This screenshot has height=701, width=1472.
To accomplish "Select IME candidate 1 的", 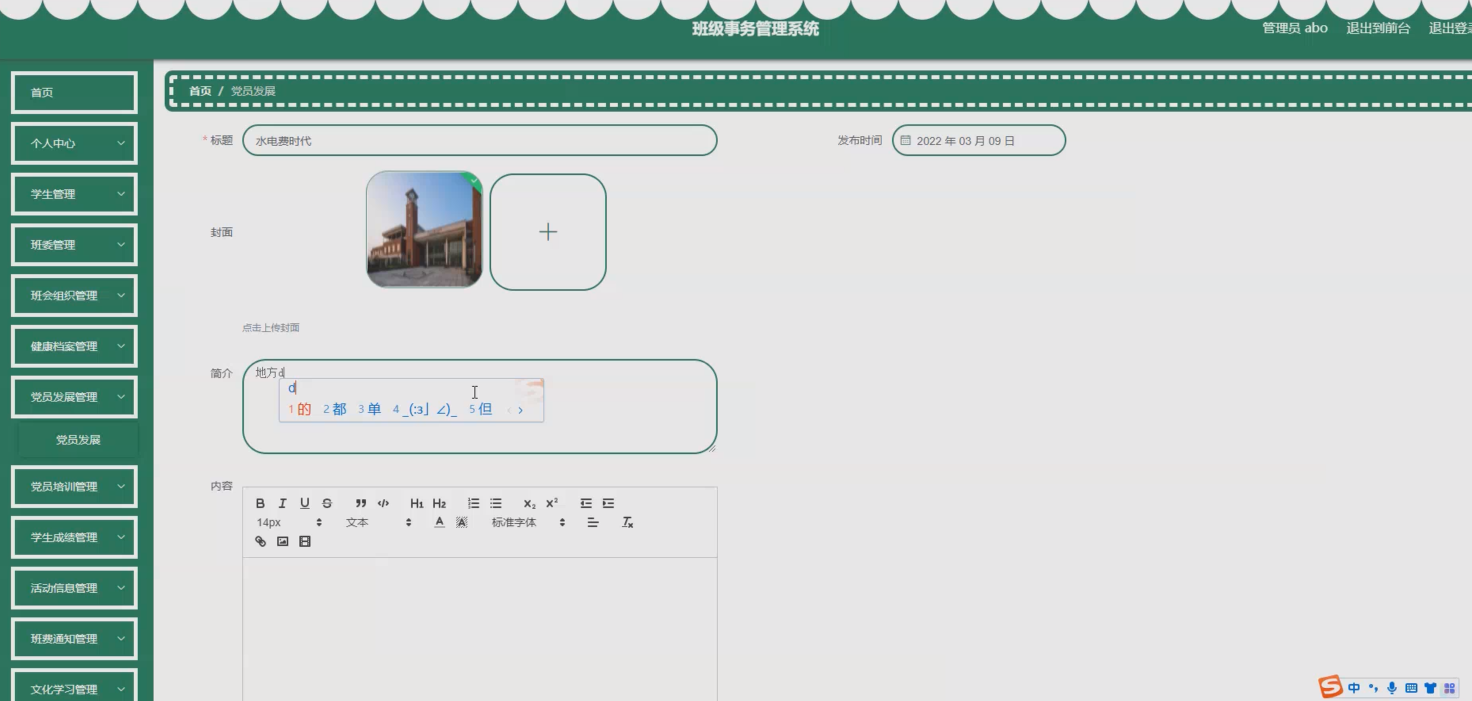I will click(300, 409).
